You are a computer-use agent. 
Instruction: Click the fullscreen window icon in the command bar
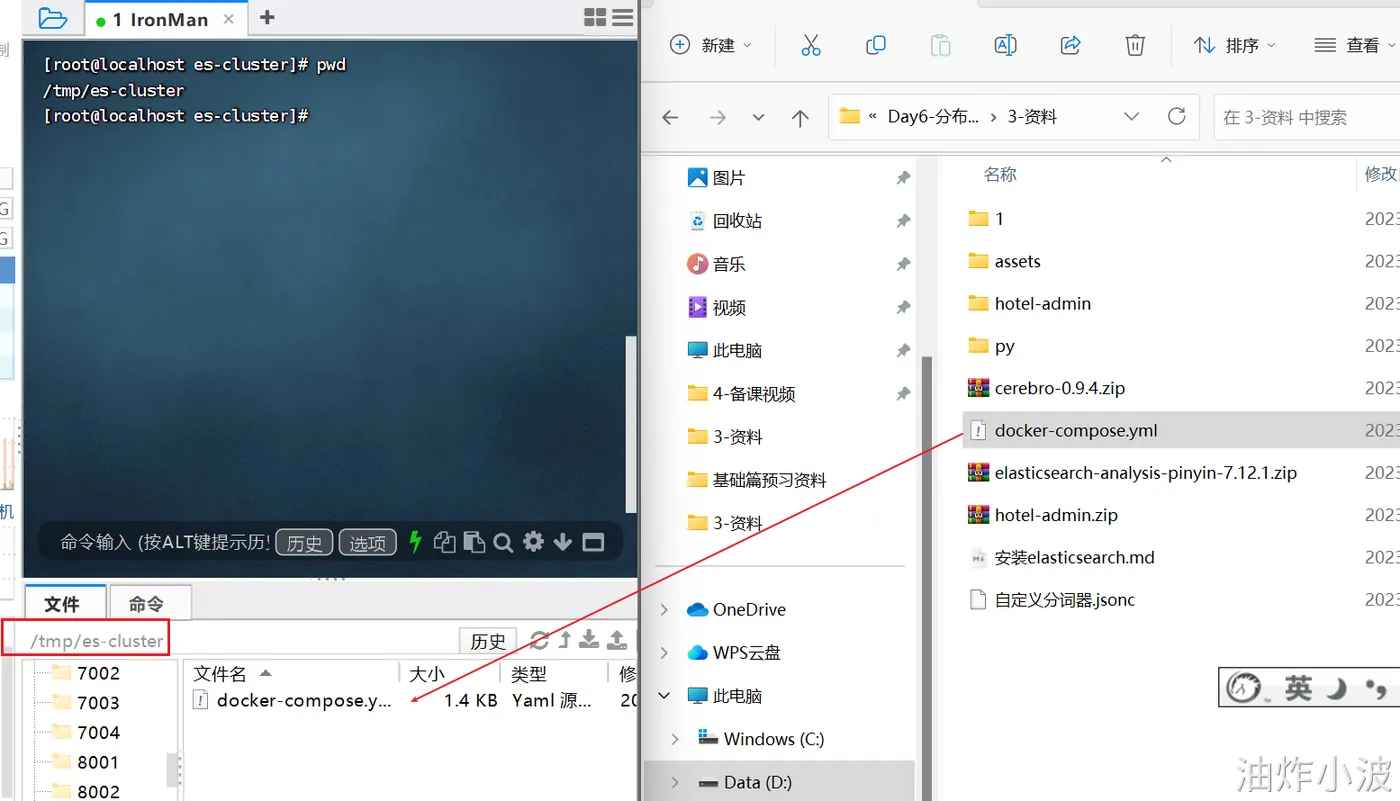pos(593,542)
